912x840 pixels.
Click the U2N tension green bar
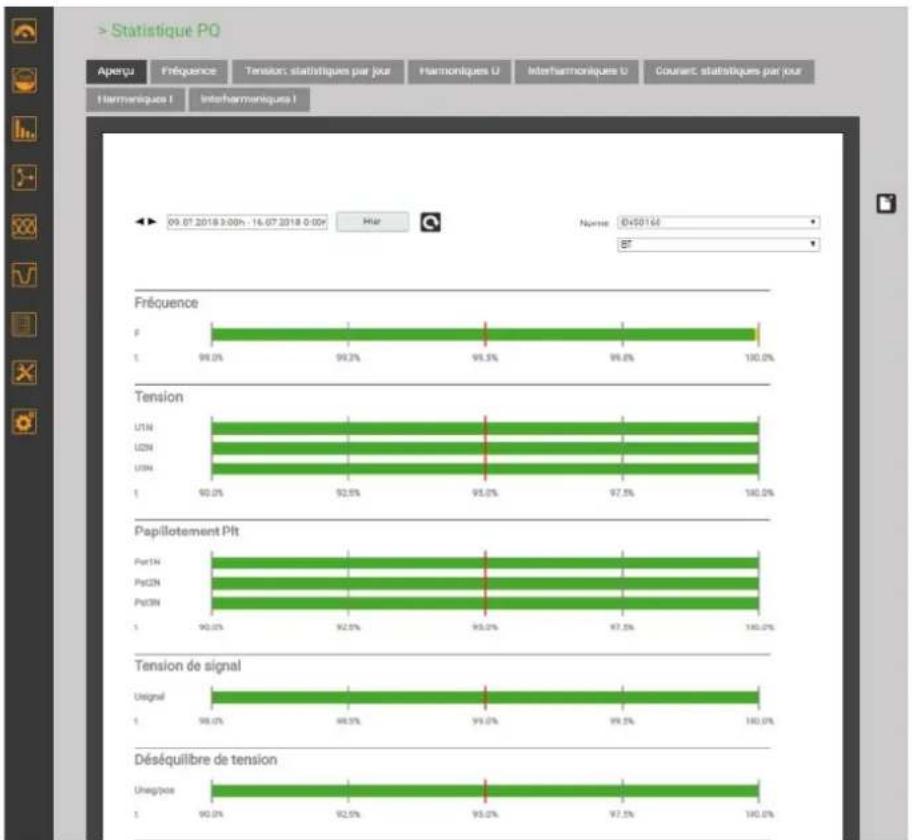pos(485,449)
